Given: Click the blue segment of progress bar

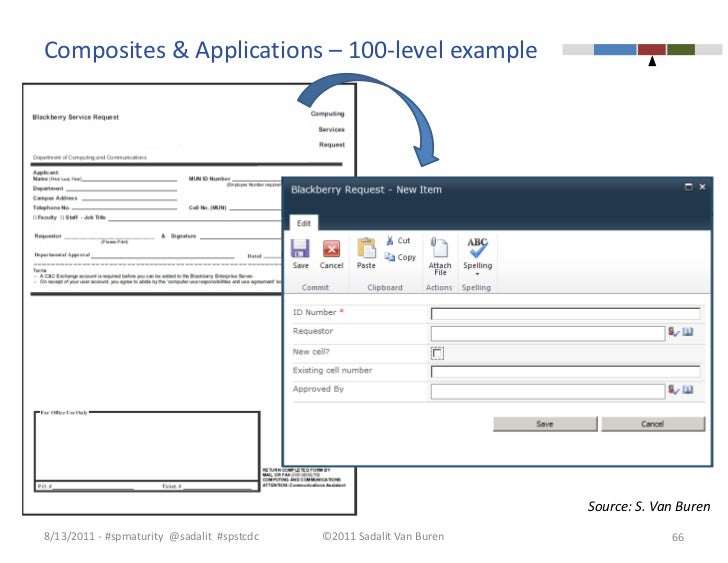Looking at the screenshot, I should coord(615,49).
